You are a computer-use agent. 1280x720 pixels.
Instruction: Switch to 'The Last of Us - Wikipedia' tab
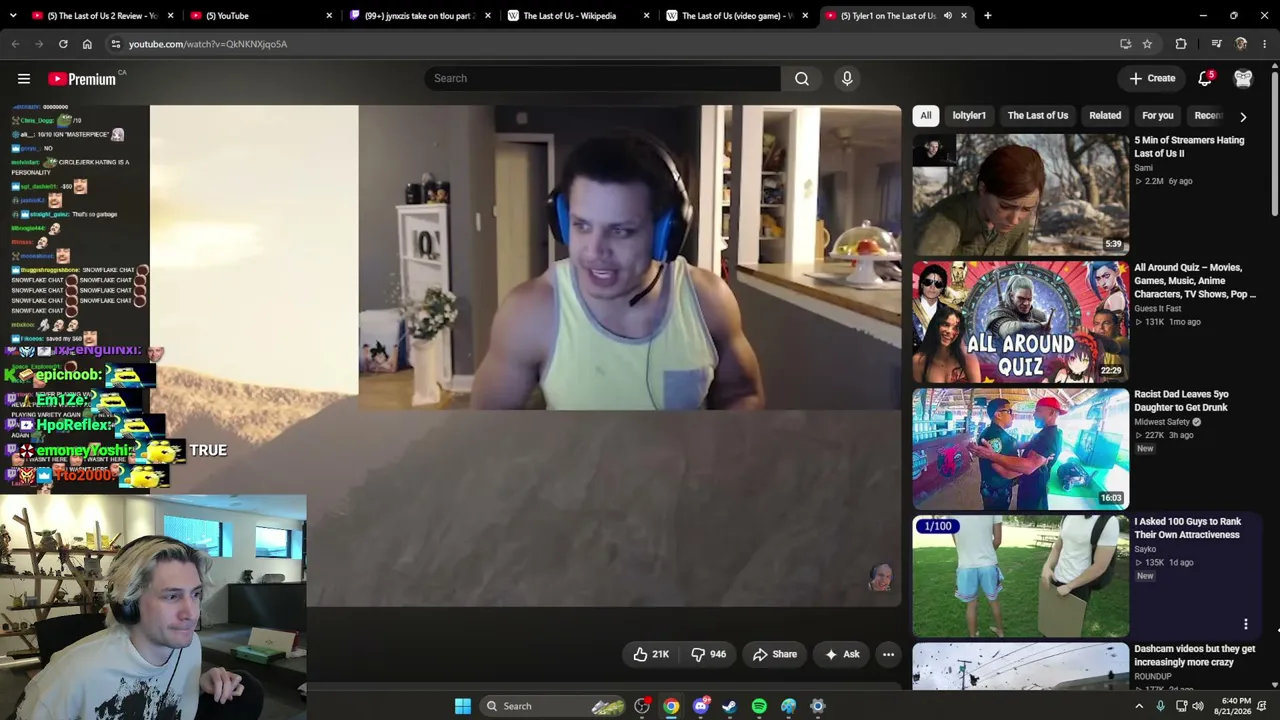point(578,16)
